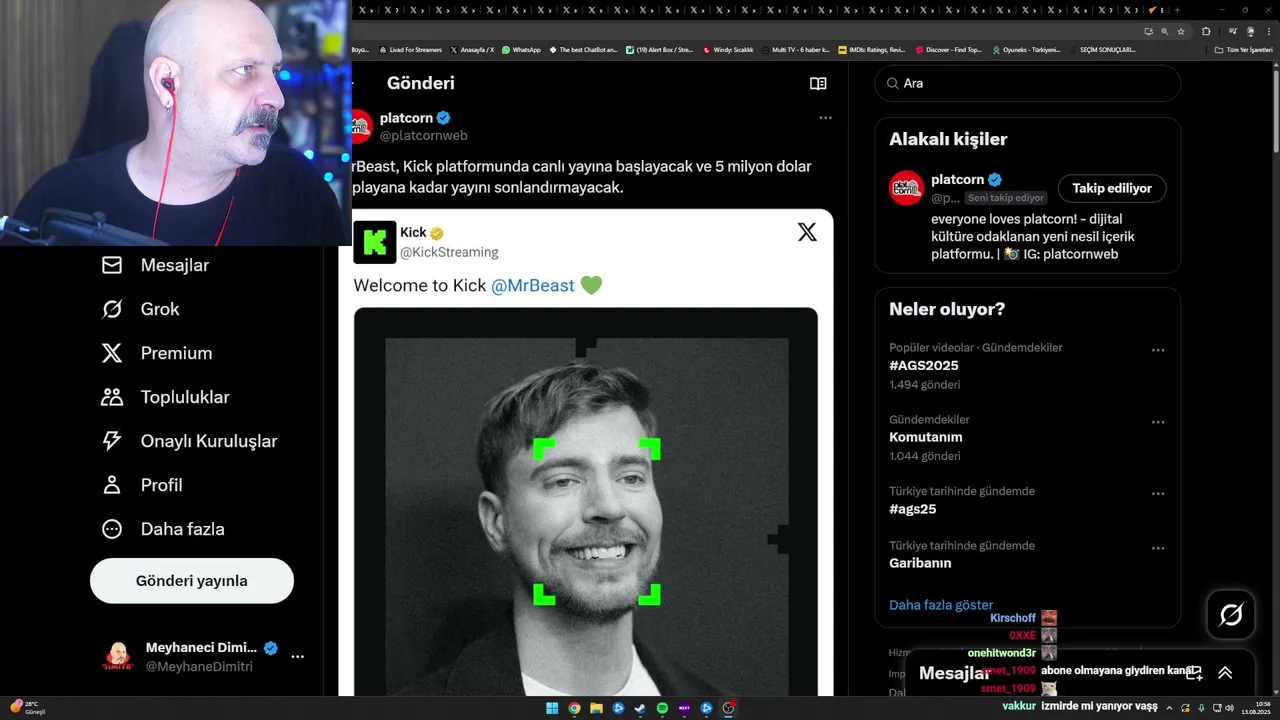
Task: Open account options next to Meyhaneci Dimitri
Action: (297, 657)
